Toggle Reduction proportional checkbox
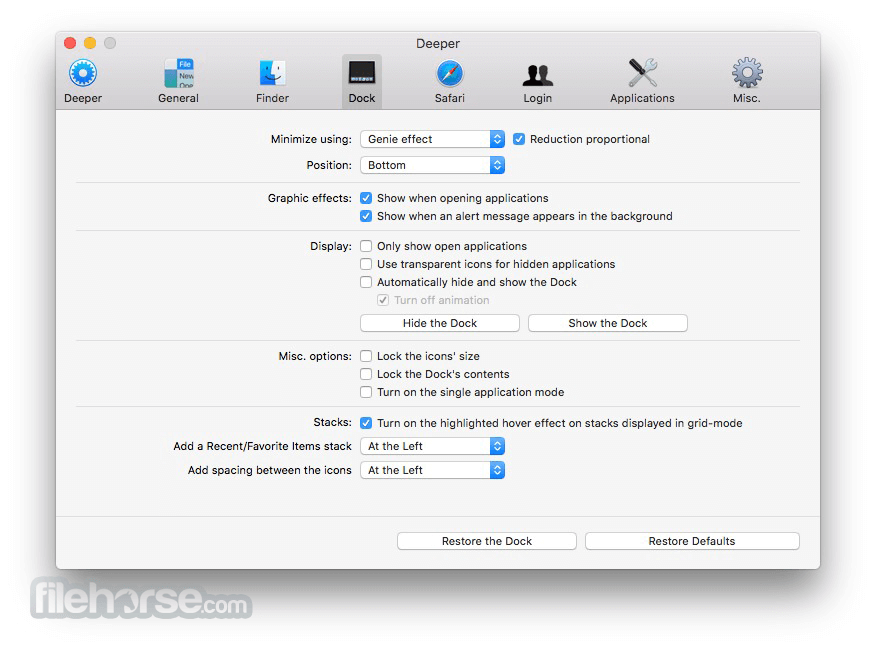 point(519,139)
